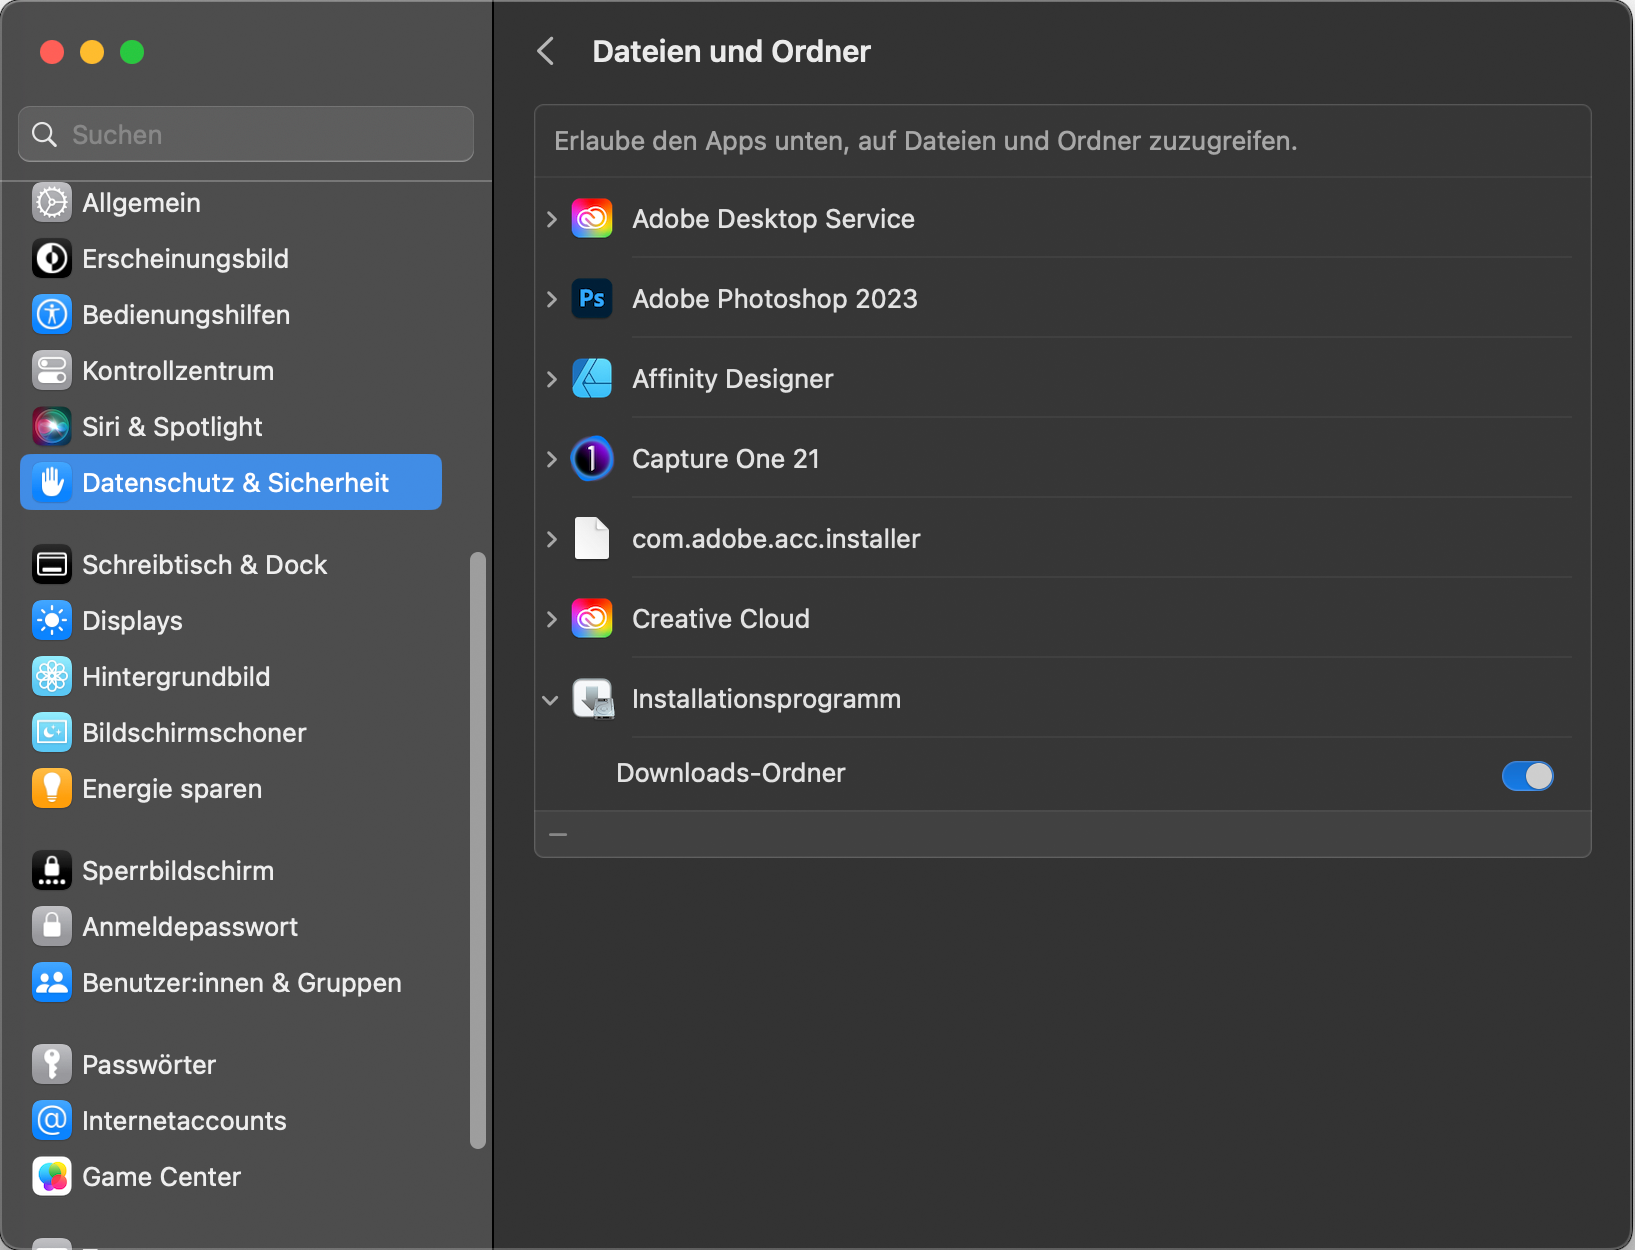Close the settings window with red button
The width and height of the screenshot is (1635, 1250).
pos(52,52)
